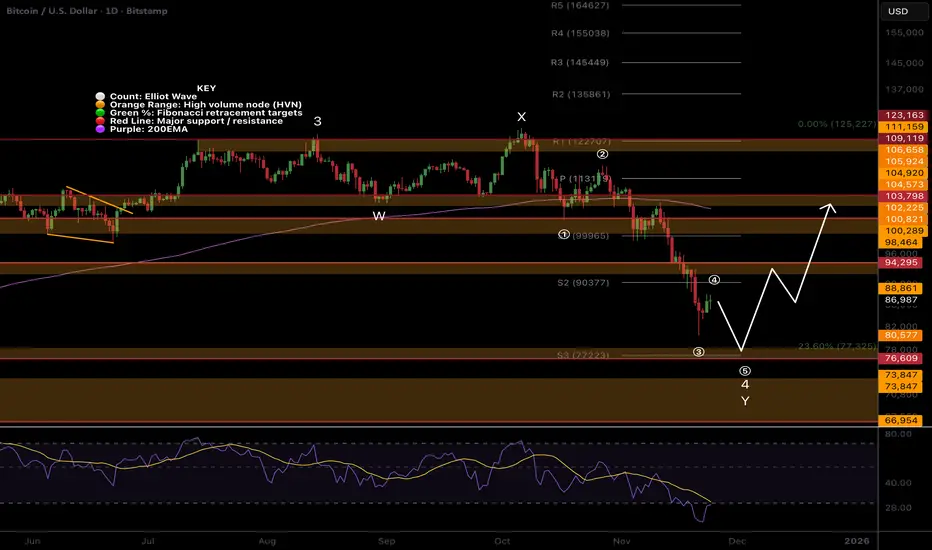This screenshot has width=932, height=550.
Task: Click the red 103,798 price tag
Action: point(904,196)
